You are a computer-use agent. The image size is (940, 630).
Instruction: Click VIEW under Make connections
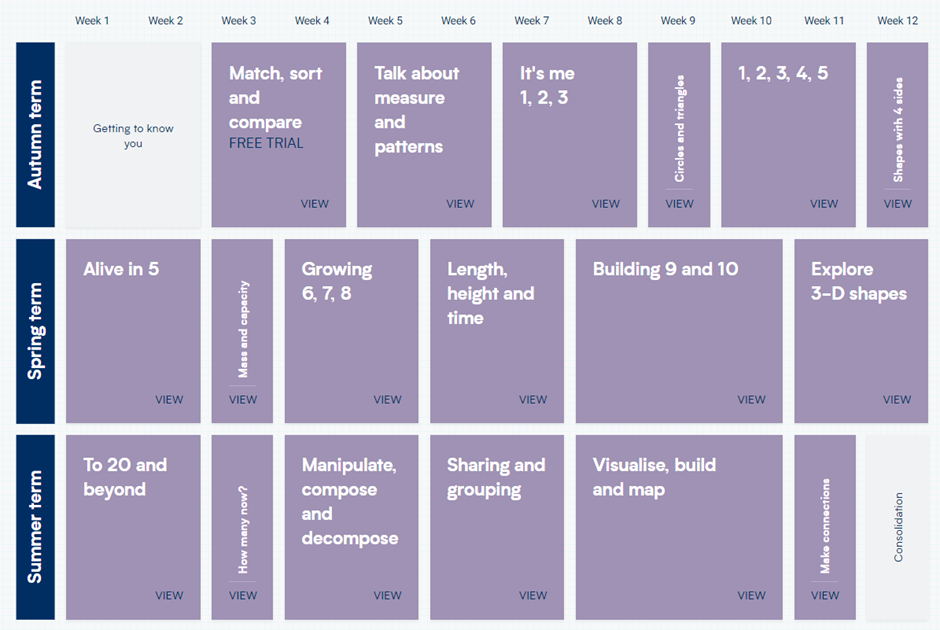824,596
